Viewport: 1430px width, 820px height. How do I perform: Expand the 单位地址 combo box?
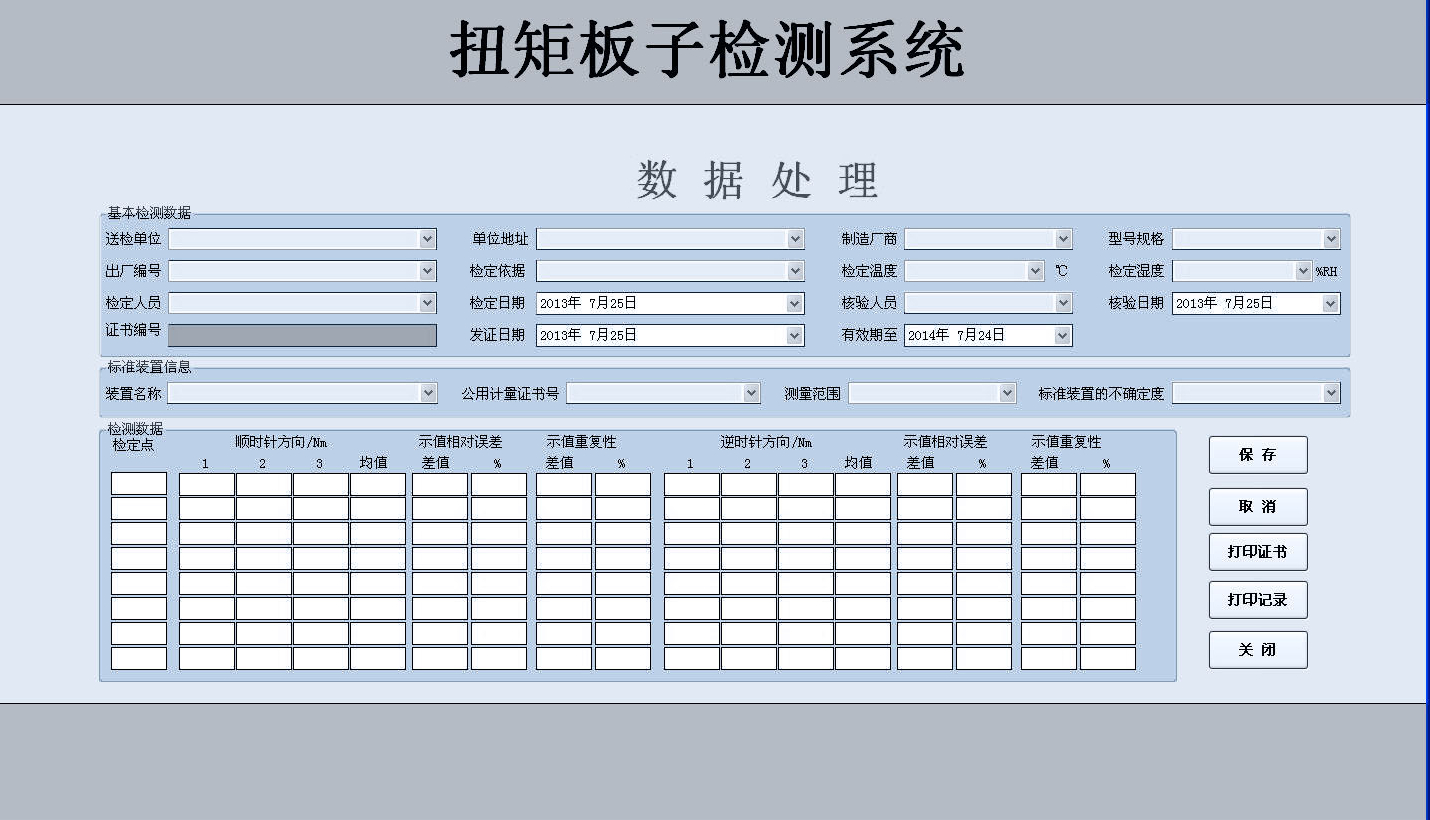pyautogui.click(x=795, y=239)
